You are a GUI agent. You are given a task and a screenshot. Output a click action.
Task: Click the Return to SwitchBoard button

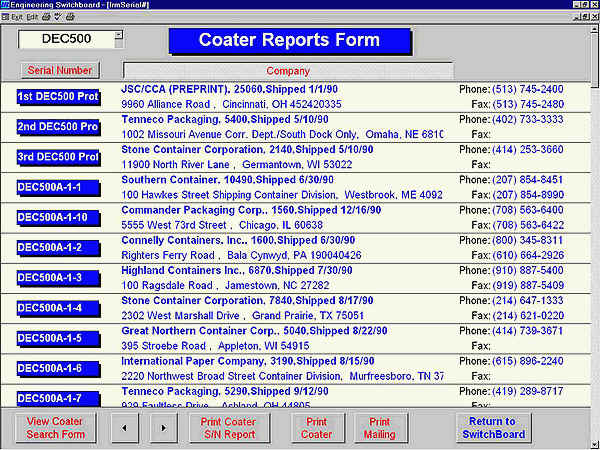pos(493,428)
